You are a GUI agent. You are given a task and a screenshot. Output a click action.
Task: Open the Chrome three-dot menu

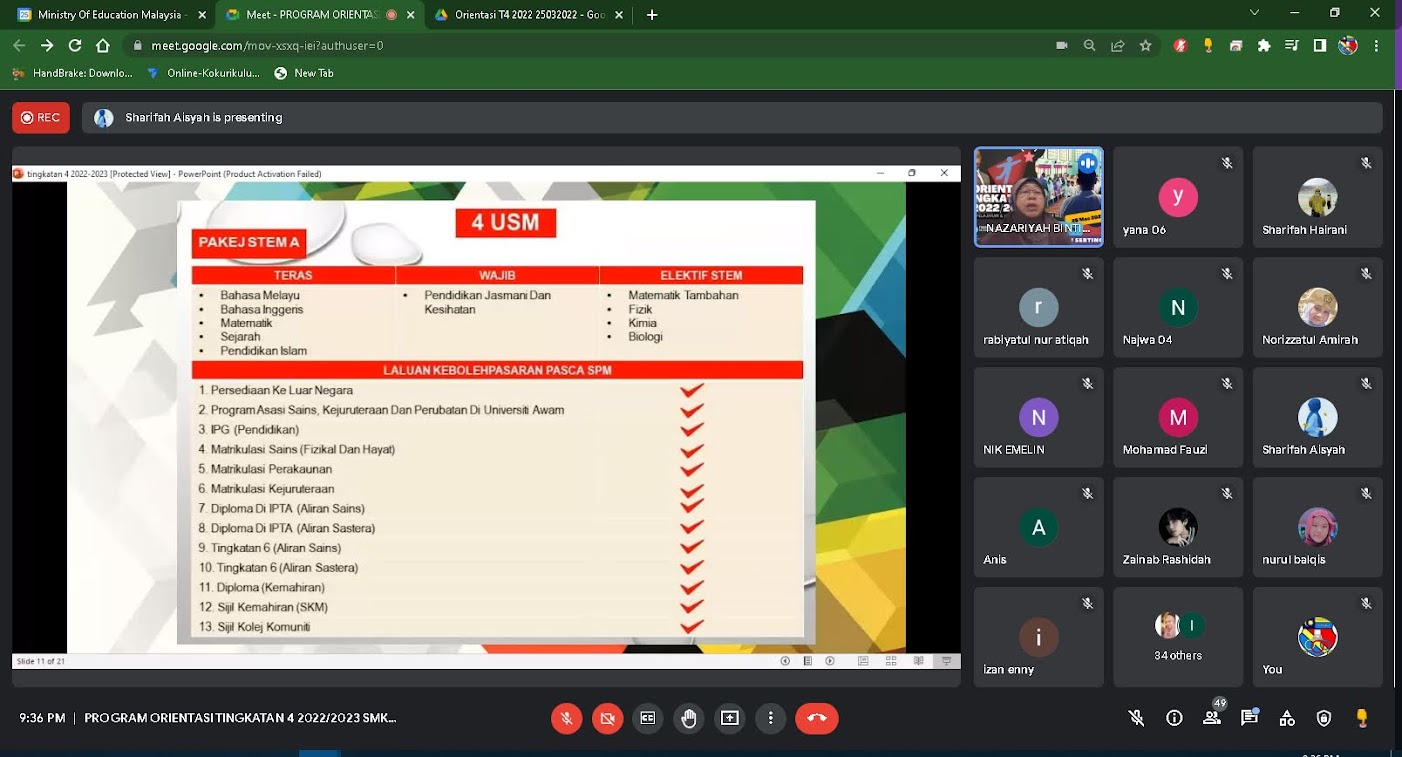pyautogui.click(x=1377, y=45)
